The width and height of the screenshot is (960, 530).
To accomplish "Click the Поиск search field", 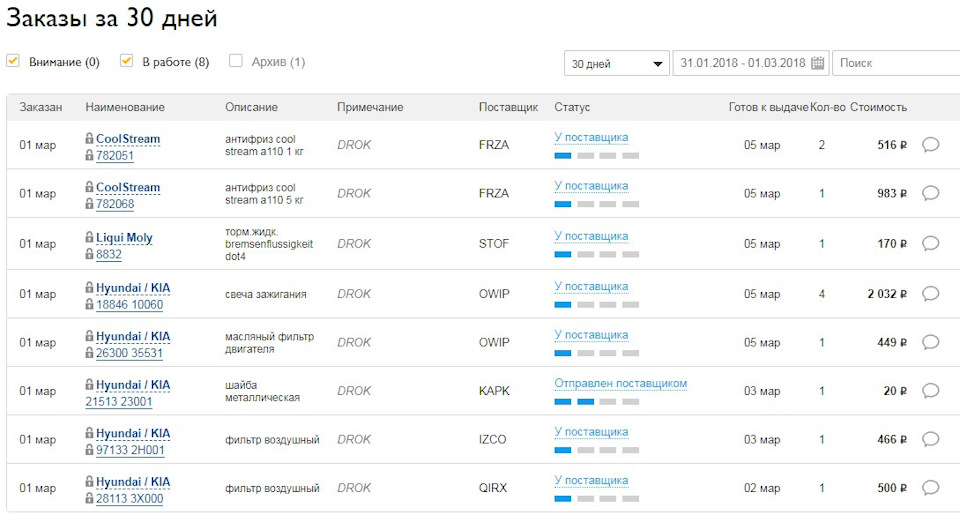I will (x=896, y=63).
